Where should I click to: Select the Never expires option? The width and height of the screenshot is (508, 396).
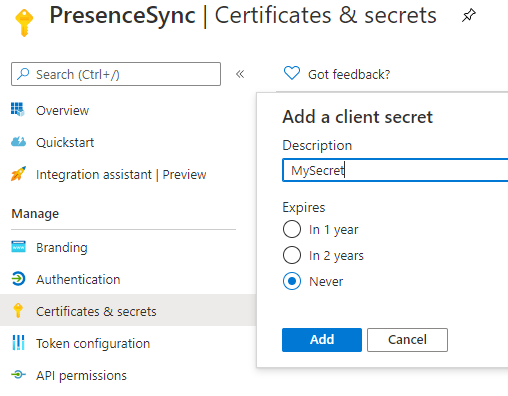pos(292,281)
